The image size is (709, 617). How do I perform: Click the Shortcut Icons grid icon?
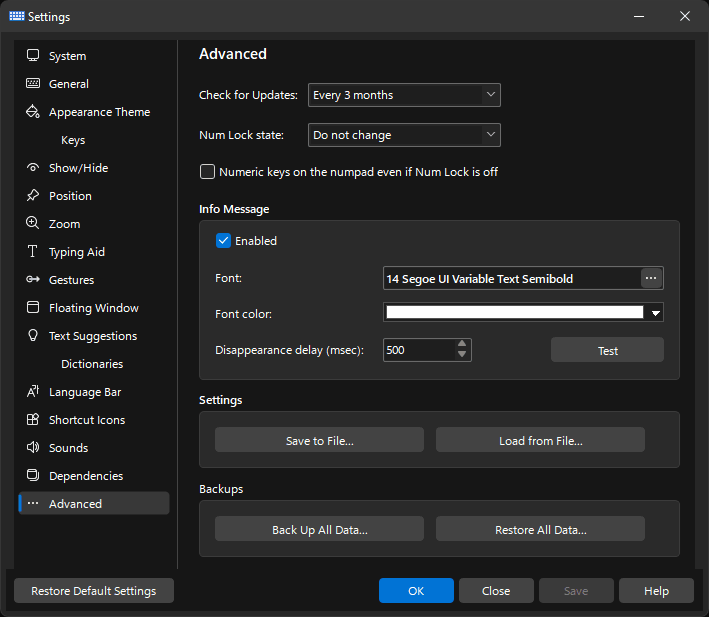coord(33,419)
